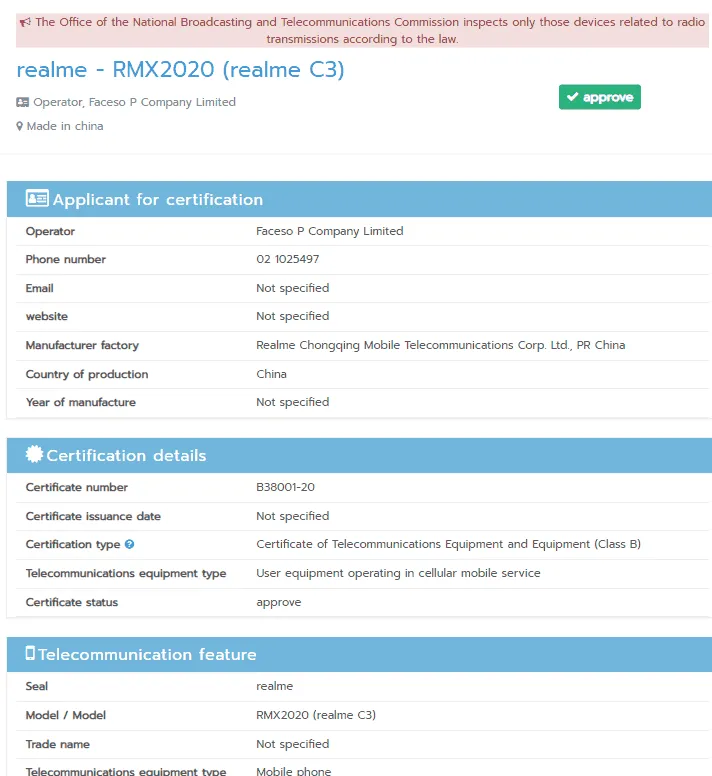Click the website value Not specified

292,316
